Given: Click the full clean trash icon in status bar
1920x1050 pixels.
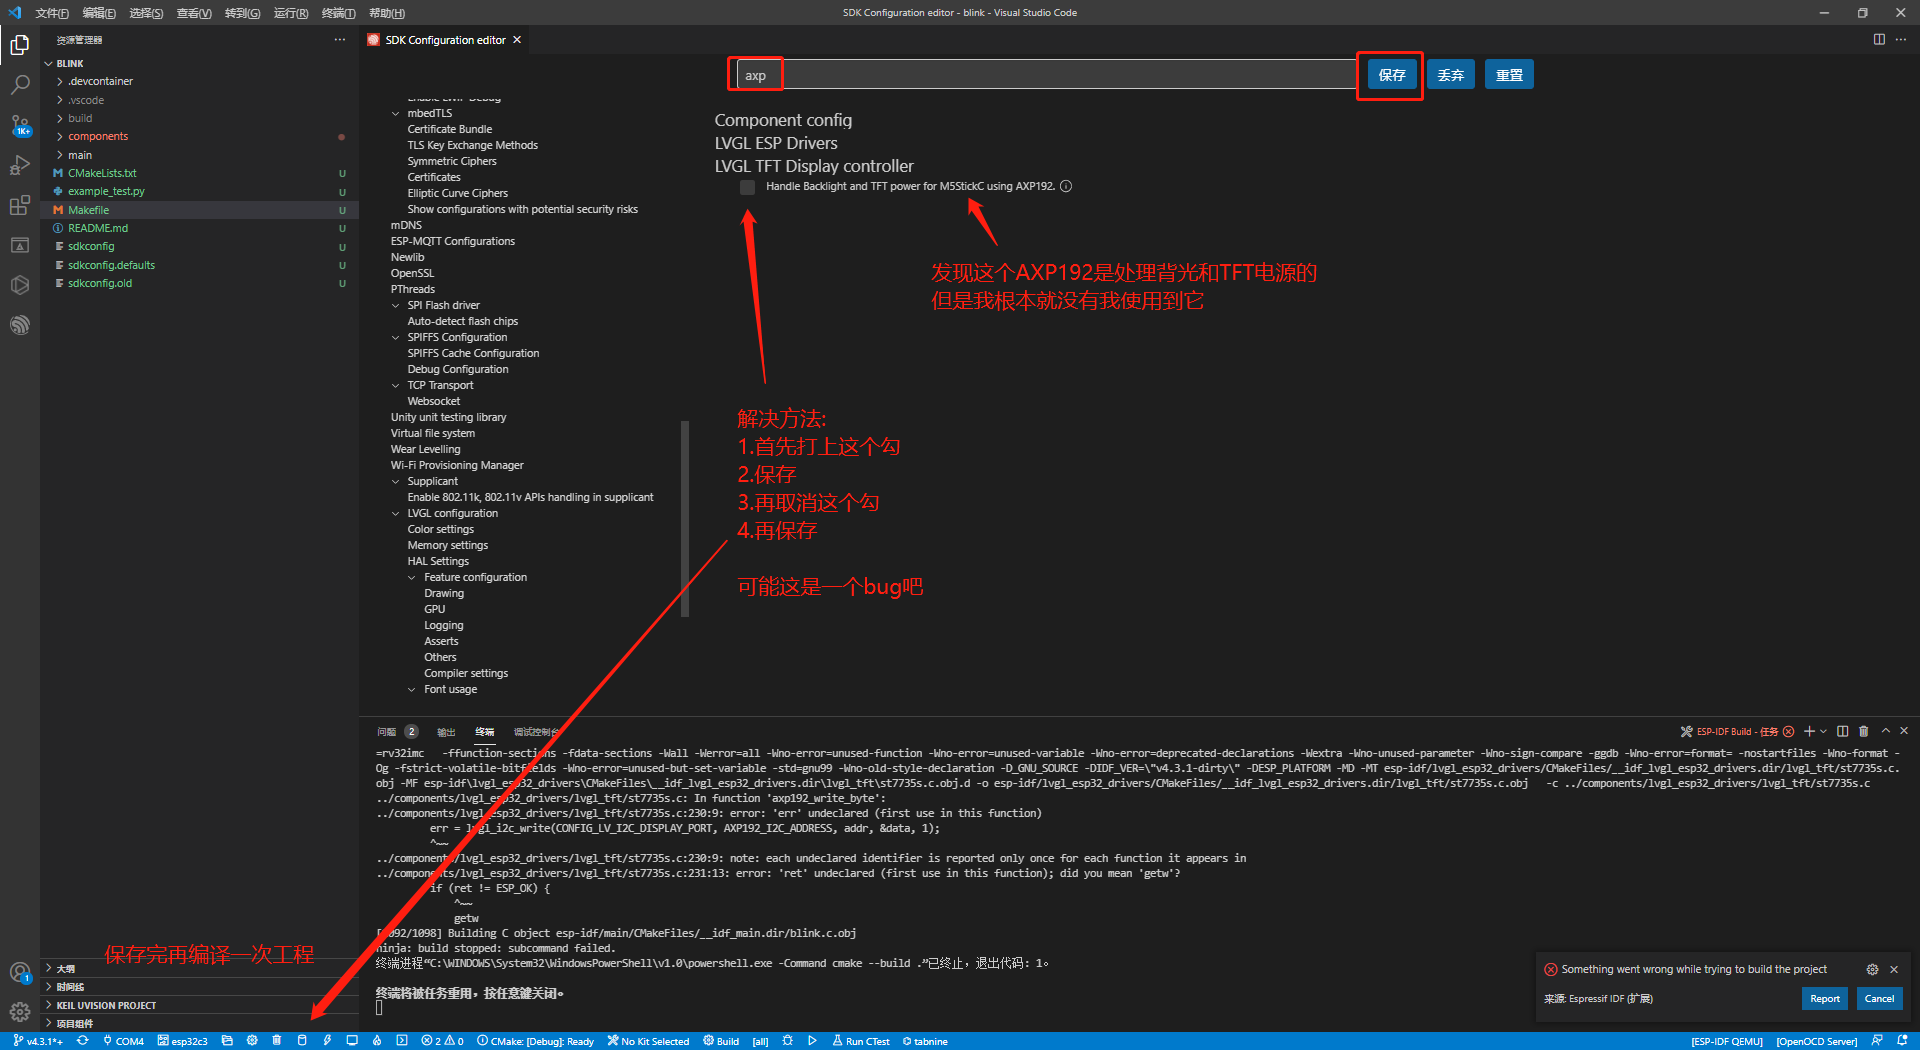Looking at the screenshot, I should (x=277, y=1041).
